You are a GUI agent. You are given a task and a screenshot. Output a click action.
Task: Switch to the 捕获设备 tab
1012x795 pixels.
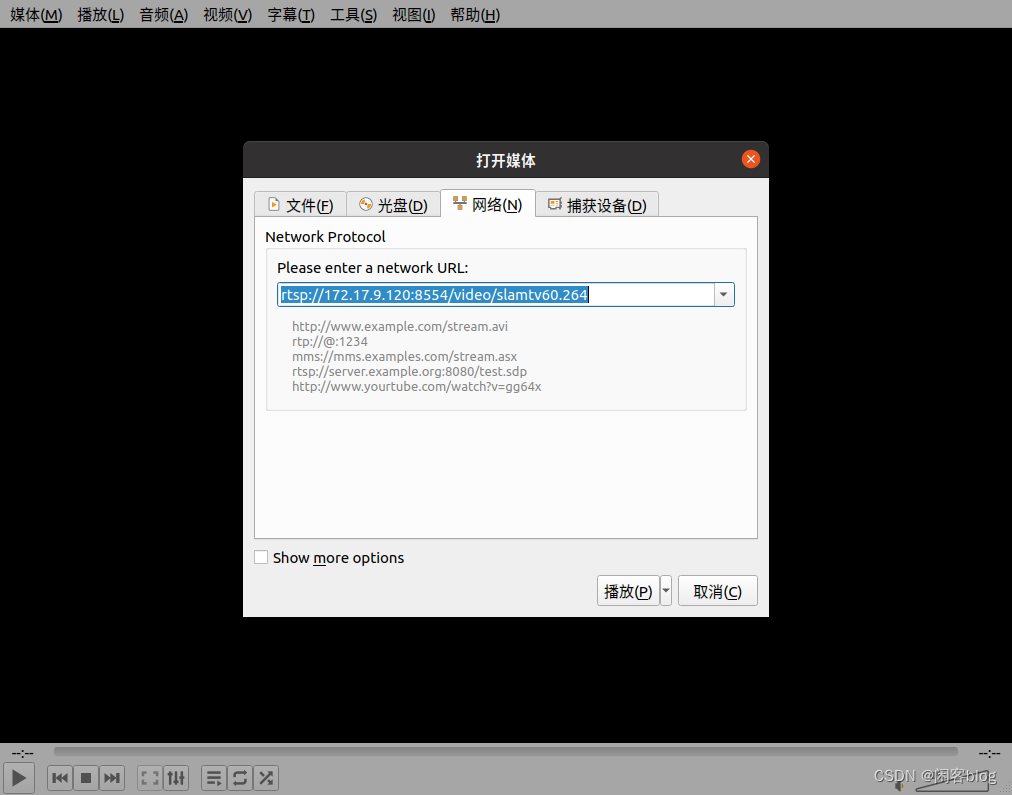[x=597, y=204]
